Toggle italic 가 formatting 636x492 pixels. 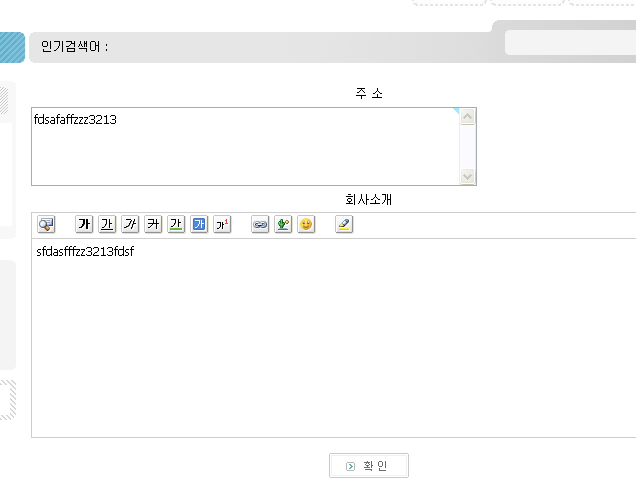(130, 224)
